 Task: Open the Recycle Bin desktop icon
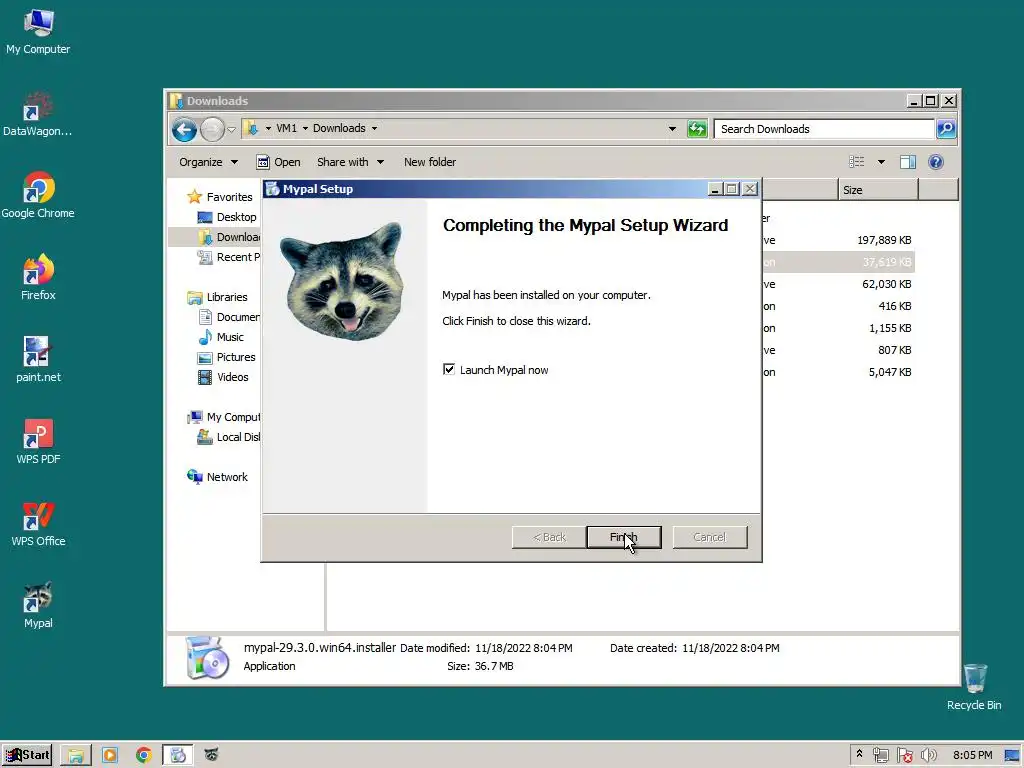974,687
